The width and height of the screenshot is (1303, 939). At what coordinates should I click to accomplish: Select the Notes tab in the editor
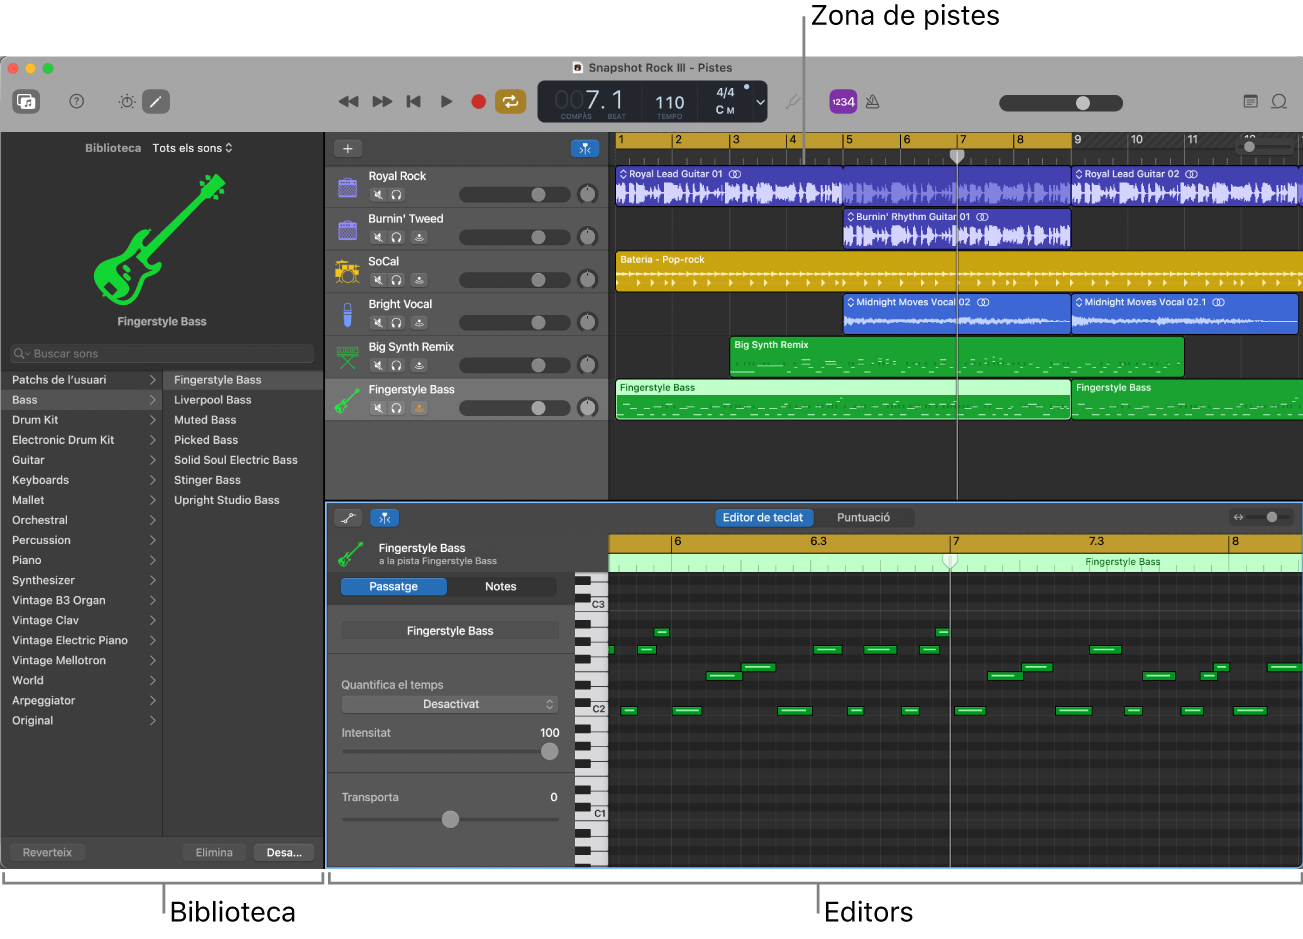point(500,586)
